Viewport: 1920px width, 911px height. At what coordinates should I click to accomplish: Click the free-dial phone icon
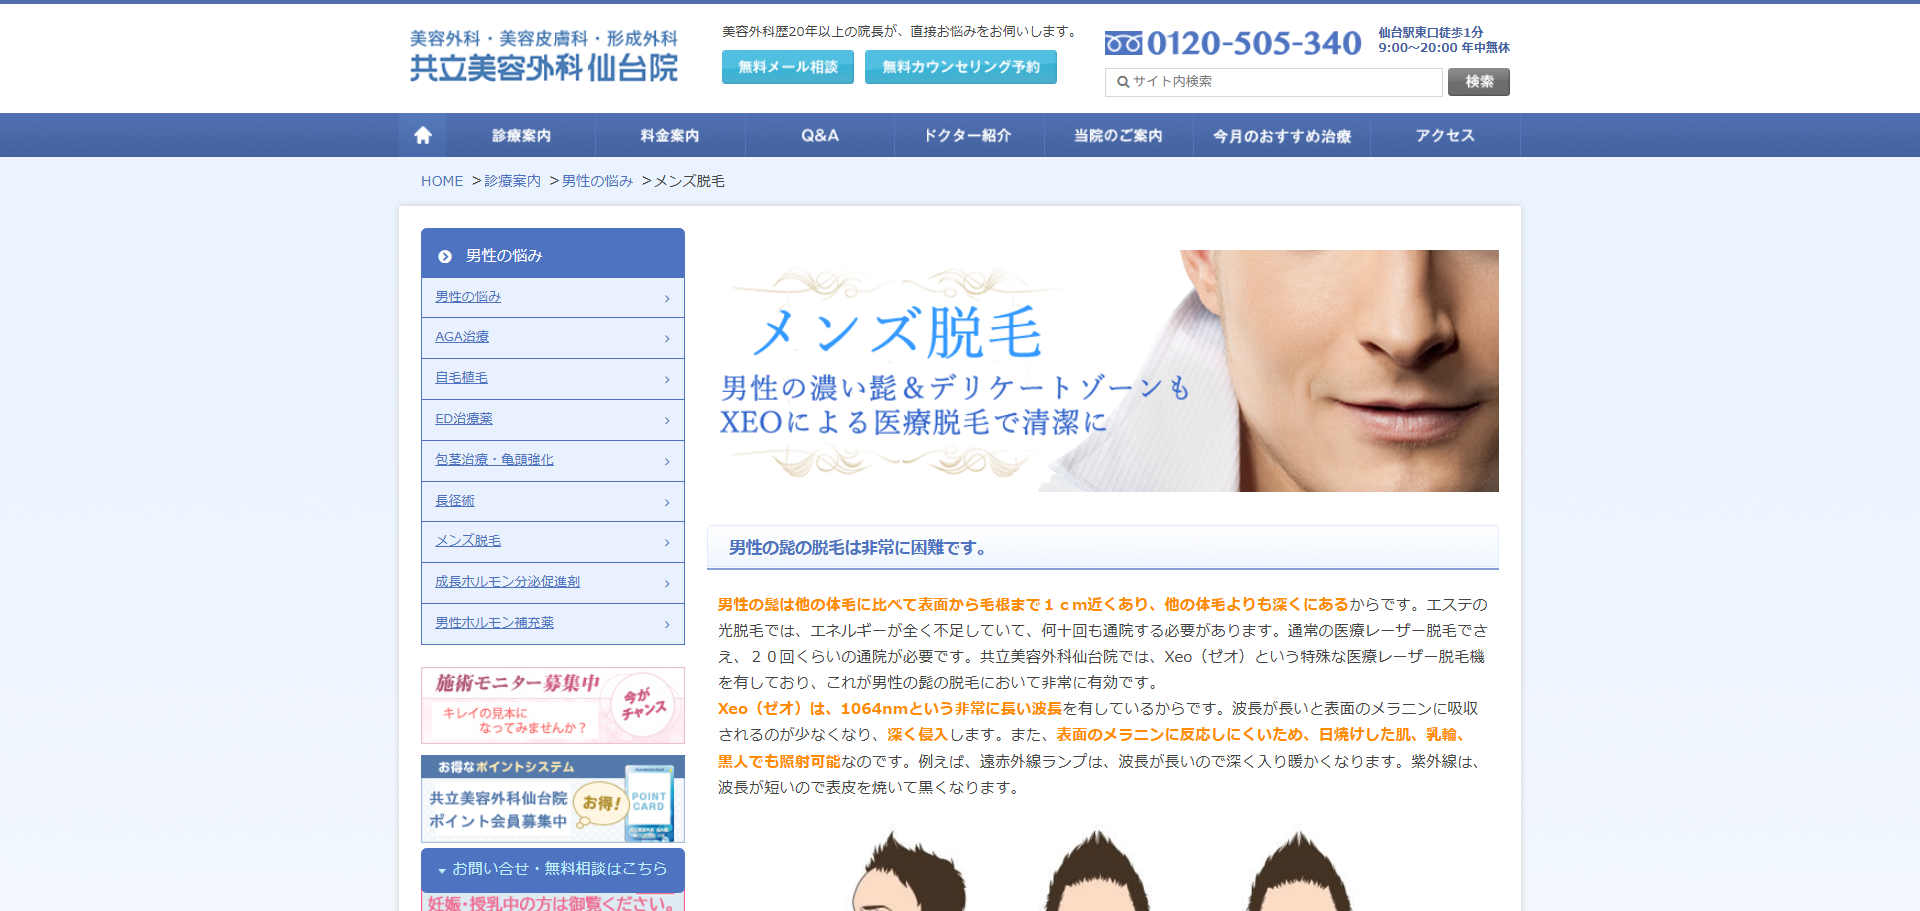[1123, 43]
